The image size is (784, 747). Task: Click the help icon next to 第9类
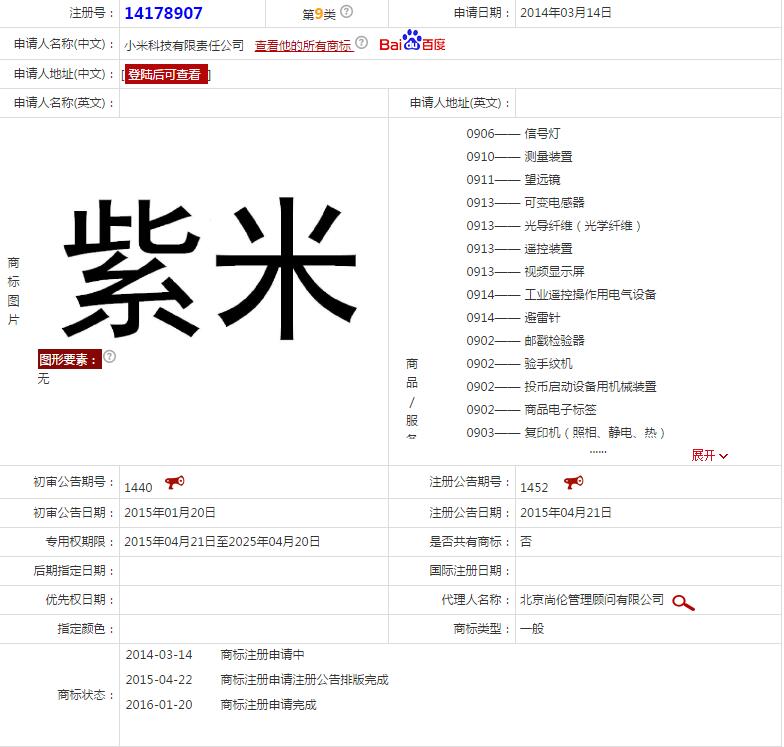click(347, 12)
